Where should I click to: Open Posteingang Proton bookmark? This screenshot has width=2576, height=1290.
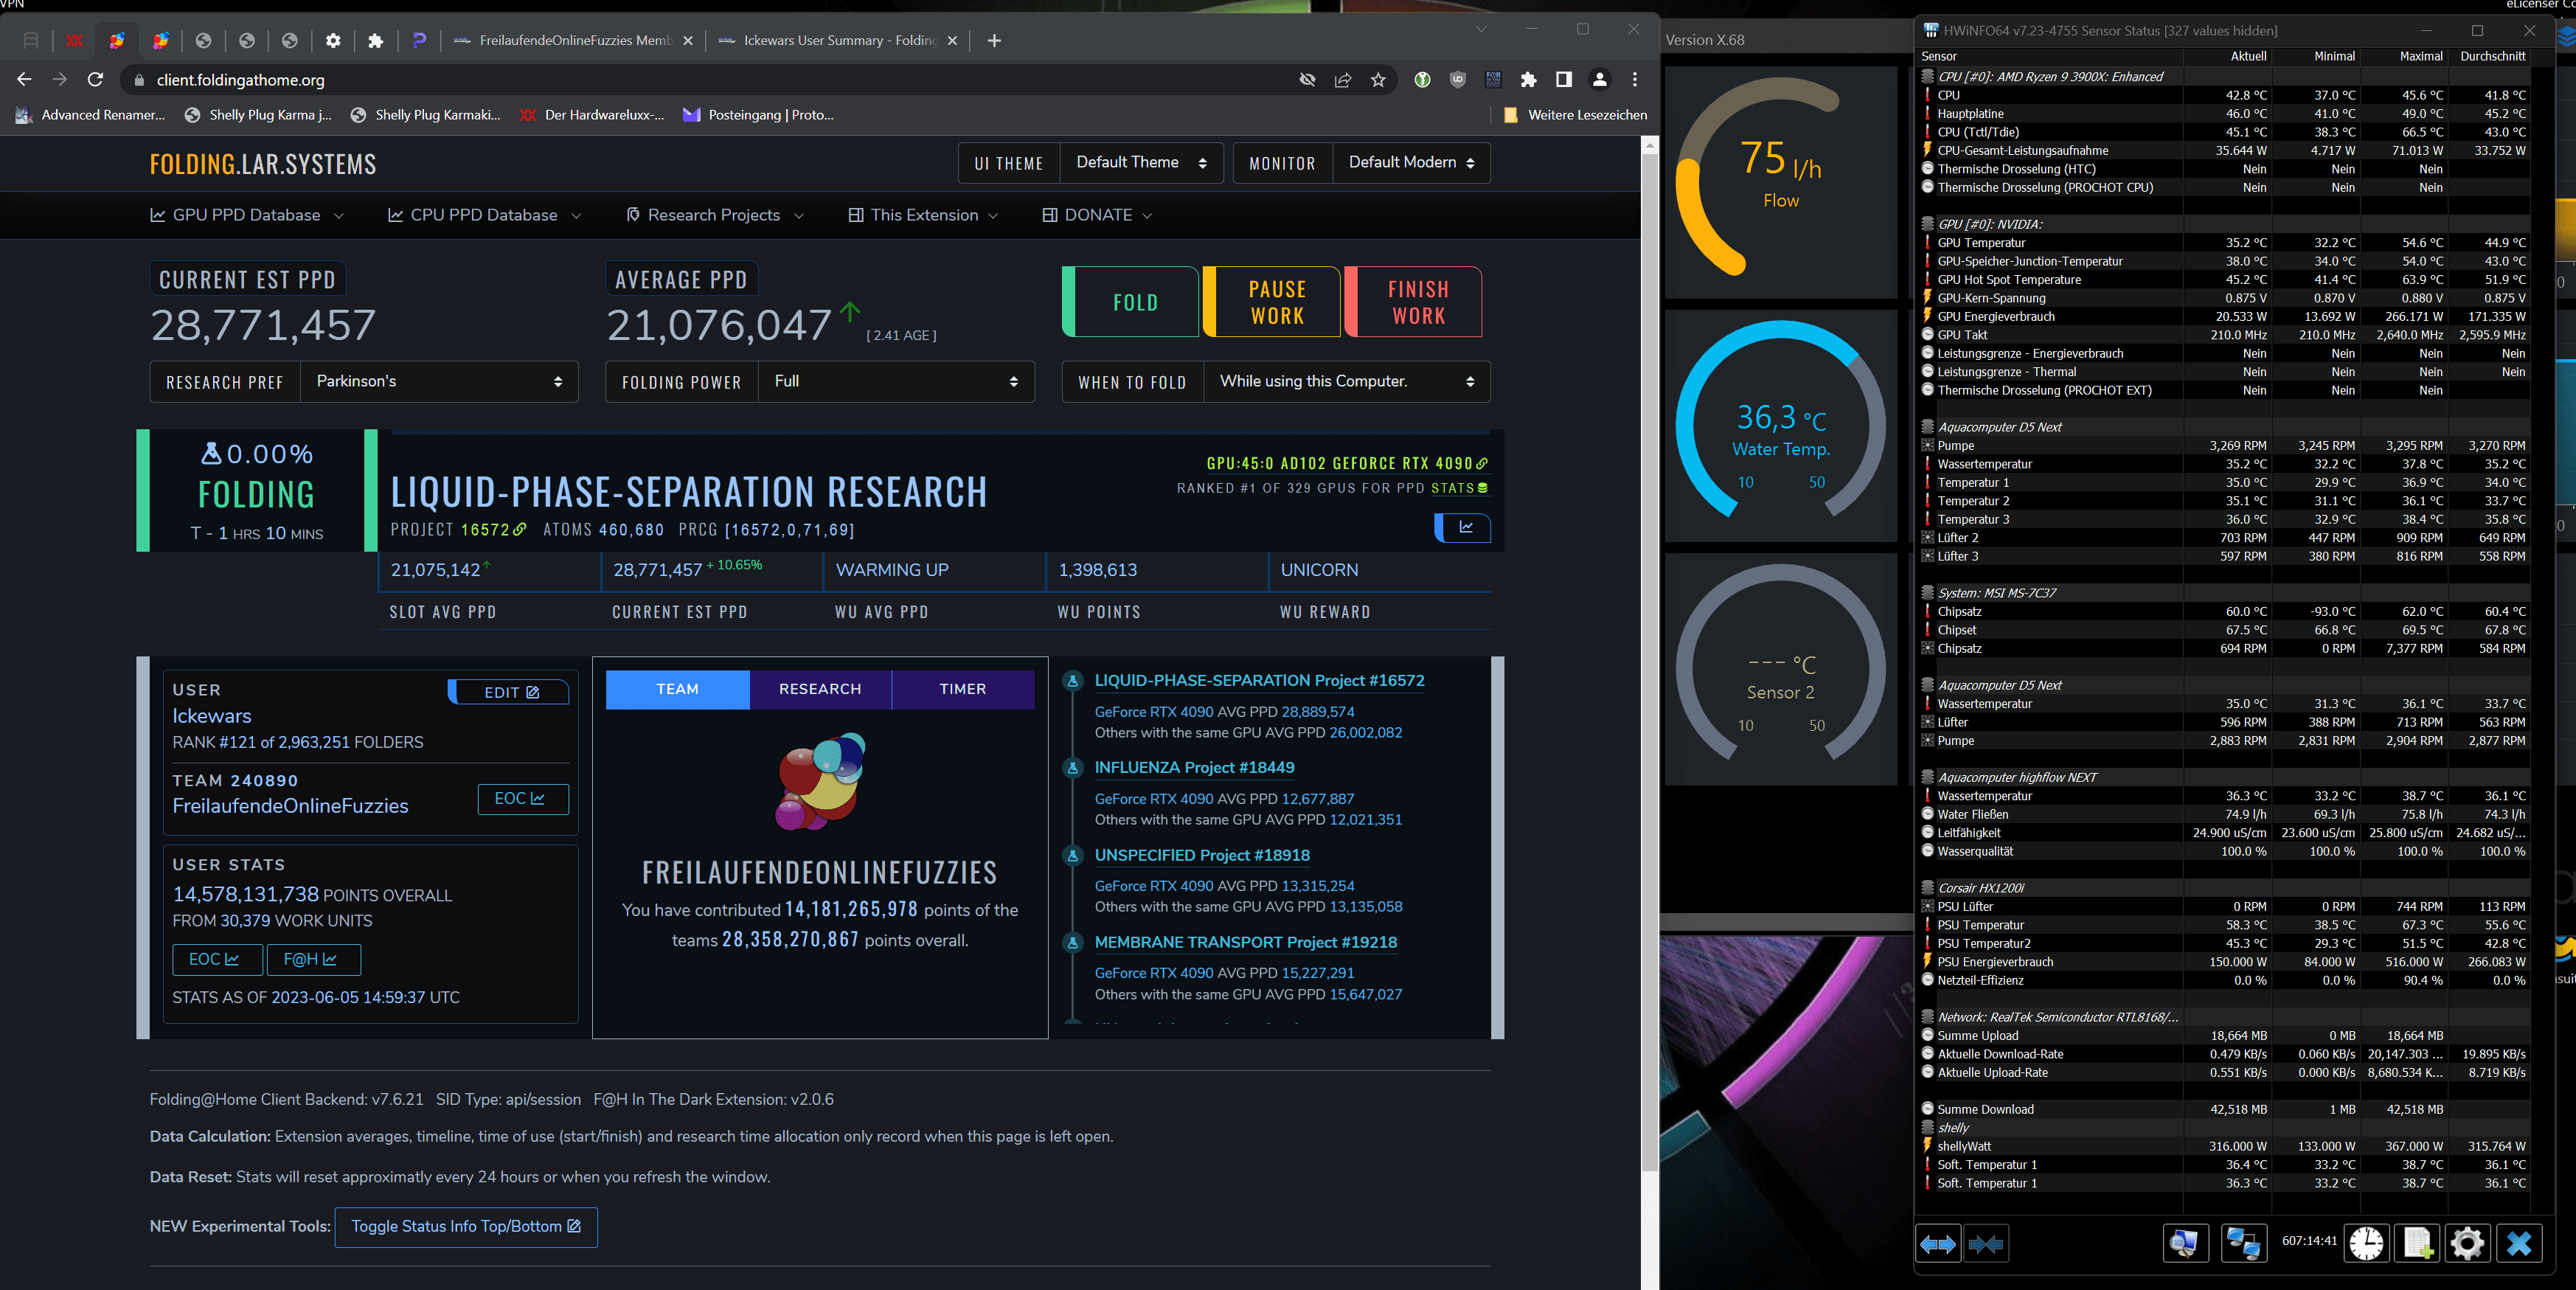pos(758,115)
